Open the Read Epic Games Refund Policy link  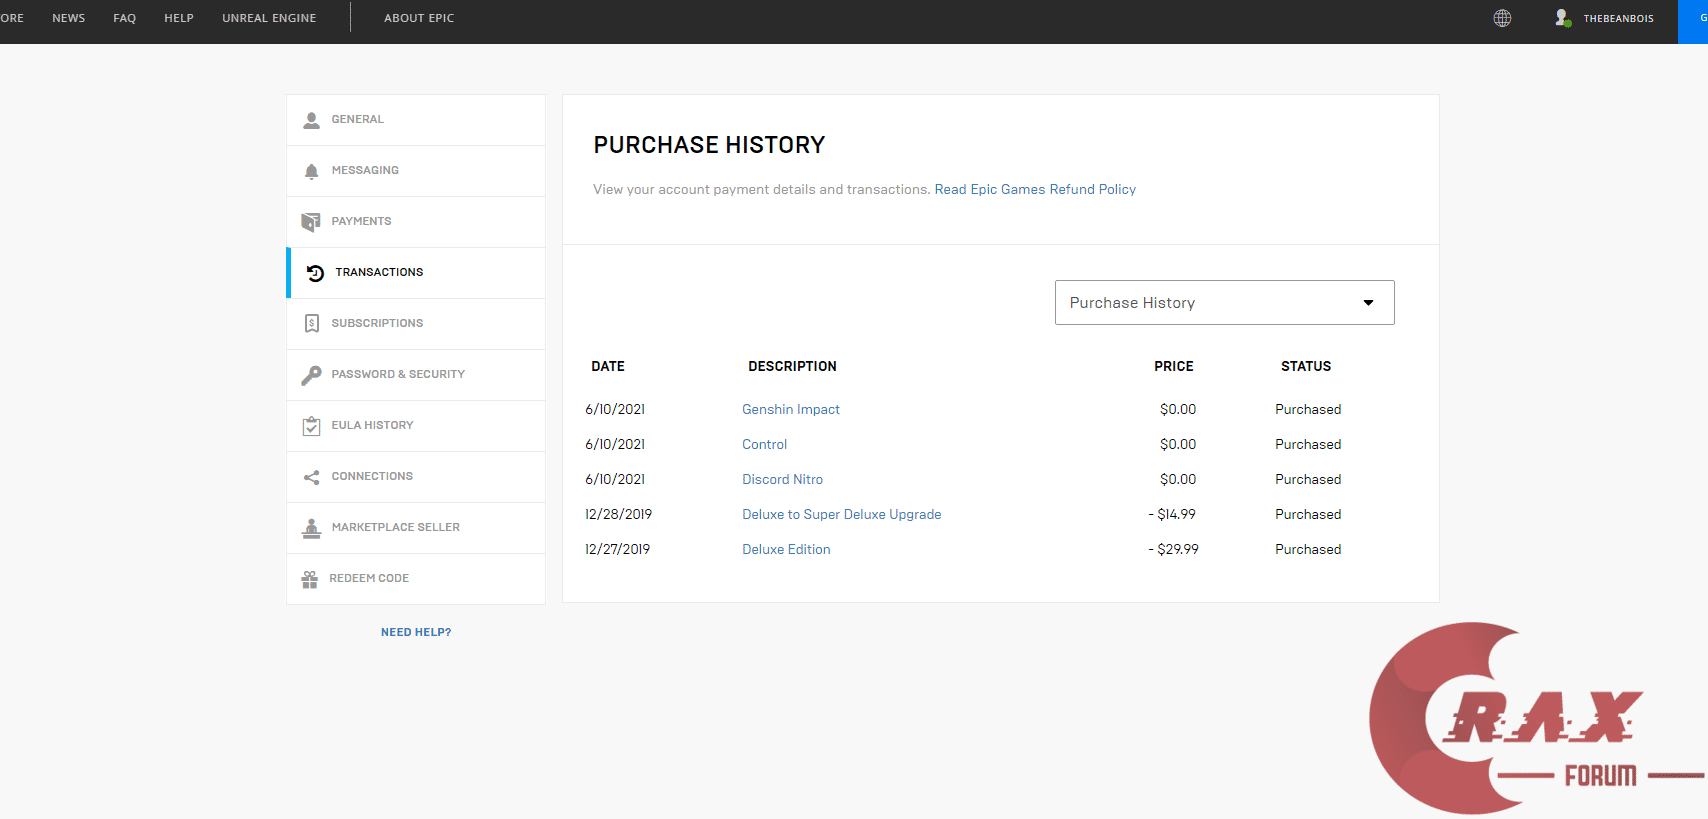1035,189
